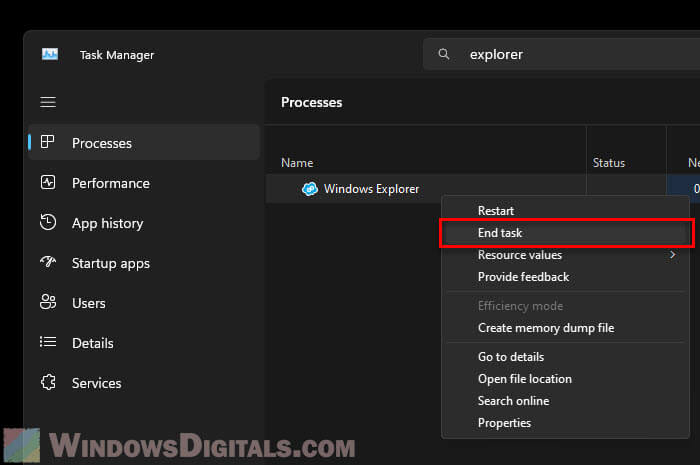Open the Services page
Viewport: 700px width, 465px height.
point(144,383)
